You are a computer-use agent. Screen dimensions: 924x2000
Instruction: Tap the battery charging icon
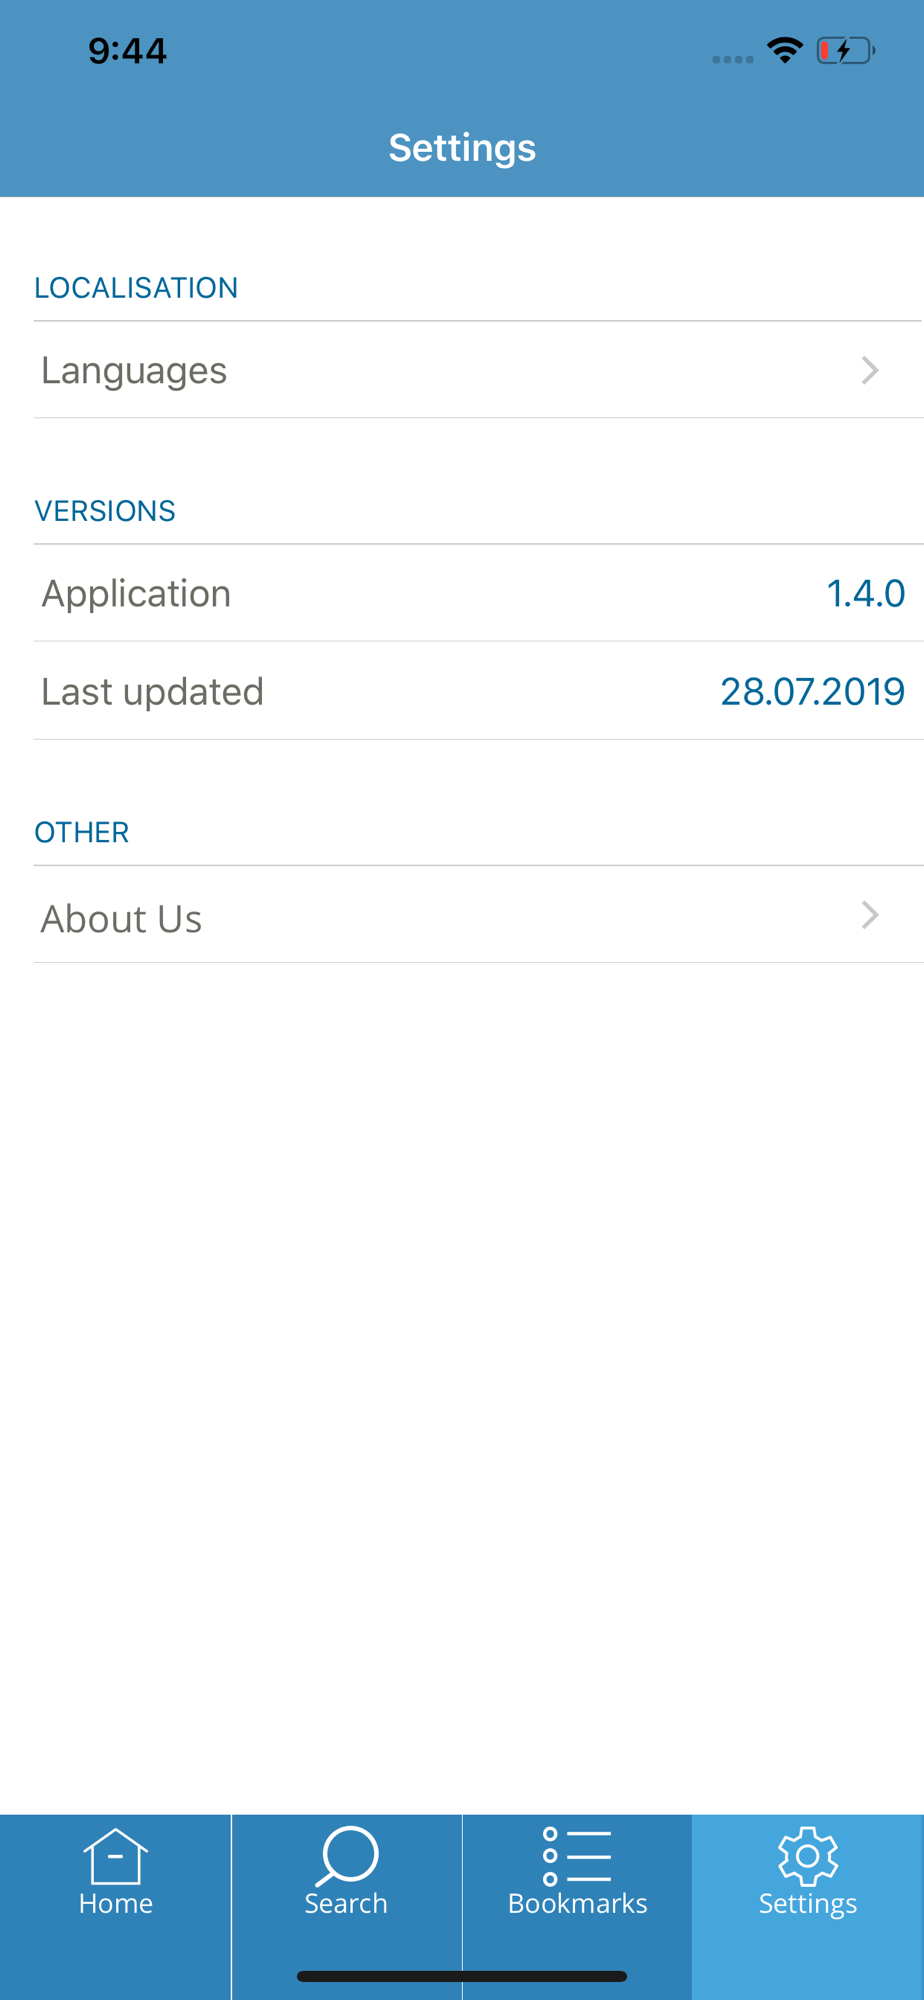(846, 50)
